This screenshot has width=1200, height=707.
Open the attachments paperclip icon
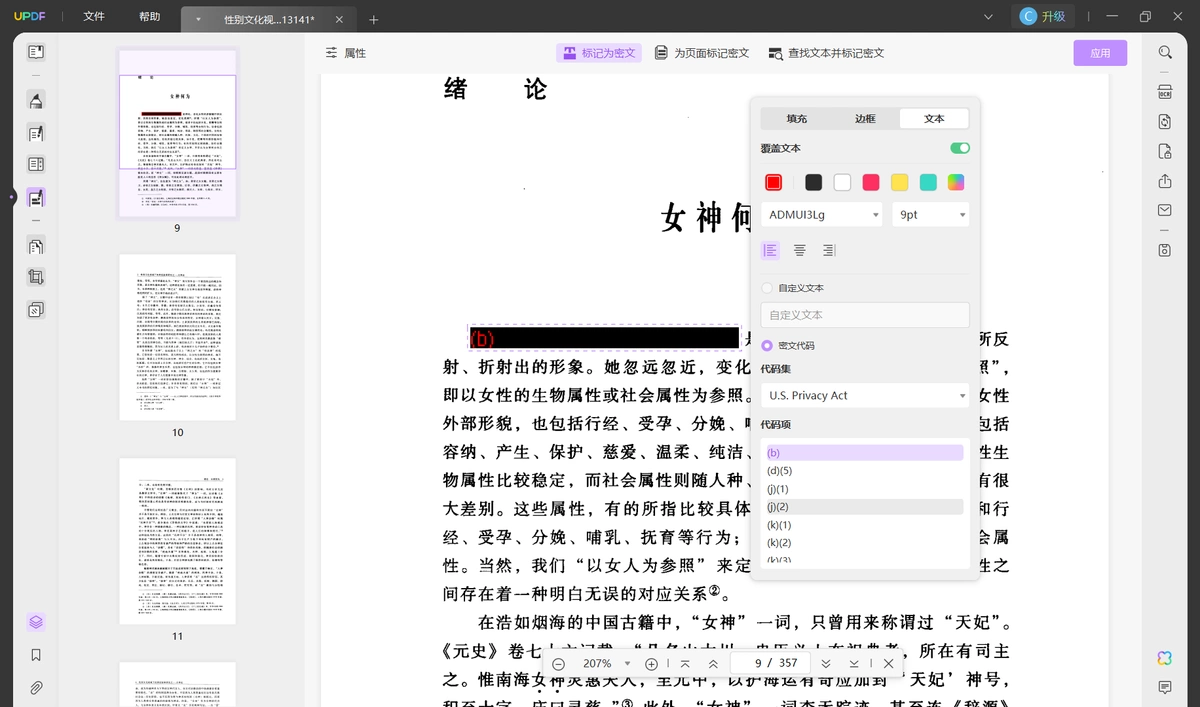[x=36, y=688]
